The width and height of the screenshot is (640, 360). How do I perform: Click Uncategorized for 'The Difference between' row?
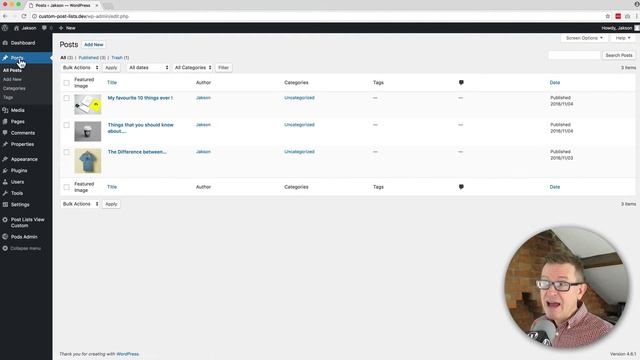(299, 152)
